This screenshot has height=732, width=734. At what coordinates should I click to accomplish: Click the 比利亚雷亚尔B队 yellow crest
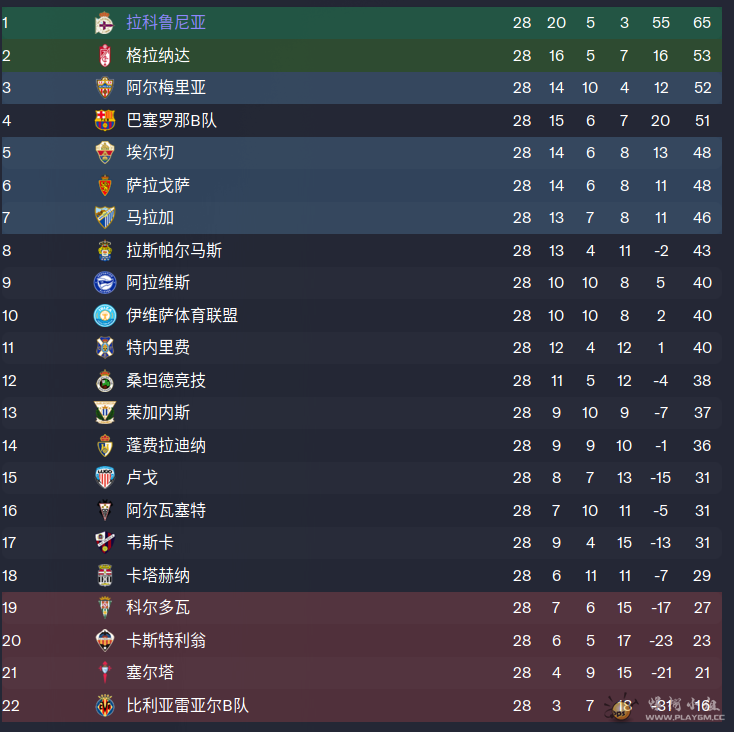coord(105,705)
